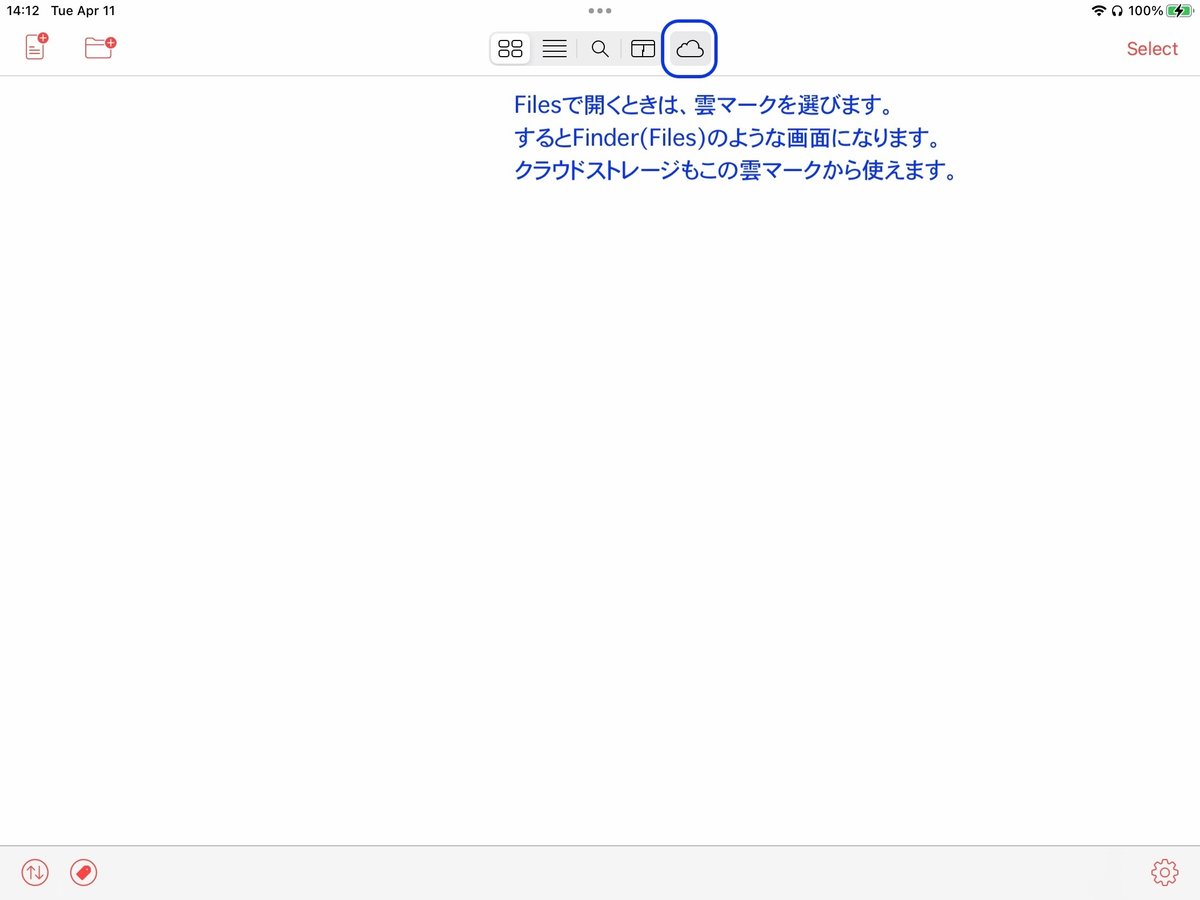The height and width of the screenshot is (900, 1200).
Task: Tap the Select button
Action: coord(1152,49)
